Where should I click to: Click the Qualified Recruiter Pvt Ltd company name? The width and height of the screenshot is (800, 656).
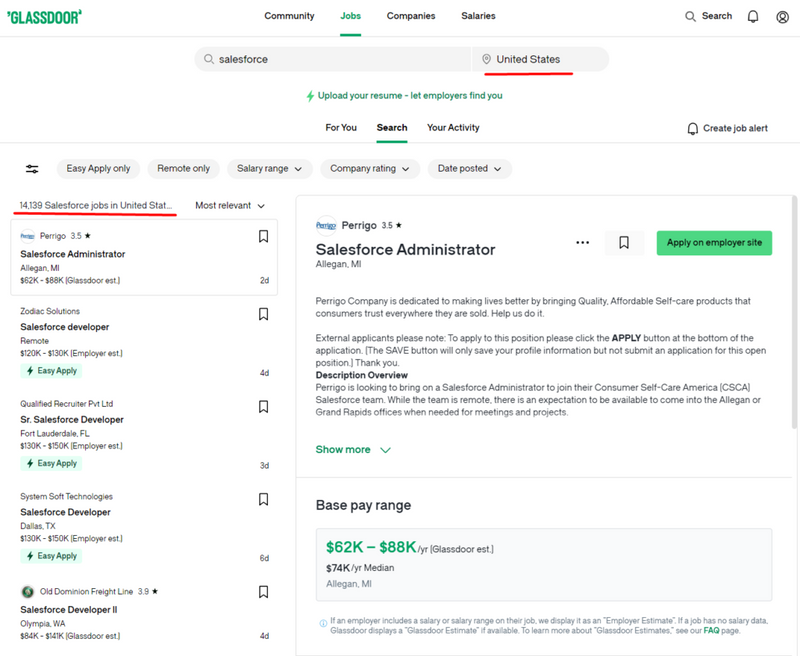66,404
